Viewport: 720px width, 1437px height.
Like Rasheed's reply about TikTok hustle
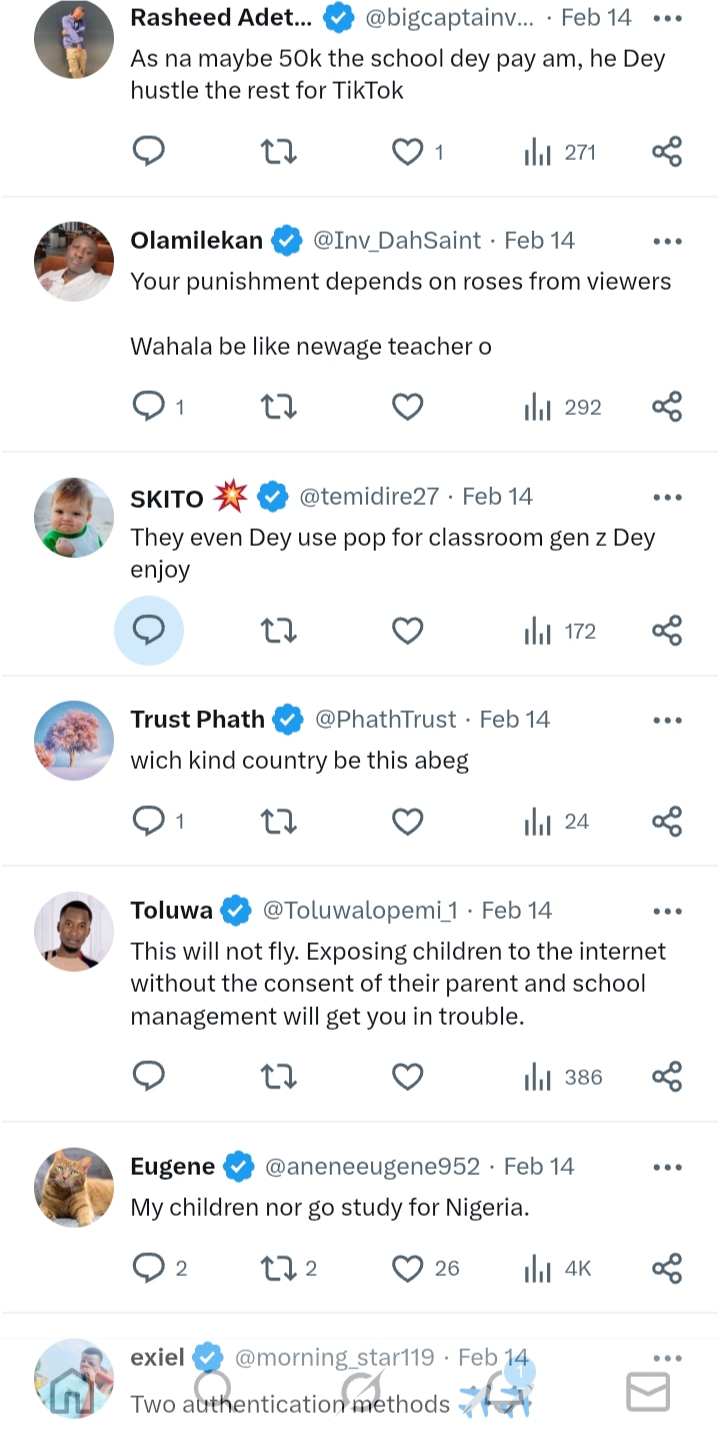click(408, 152)
